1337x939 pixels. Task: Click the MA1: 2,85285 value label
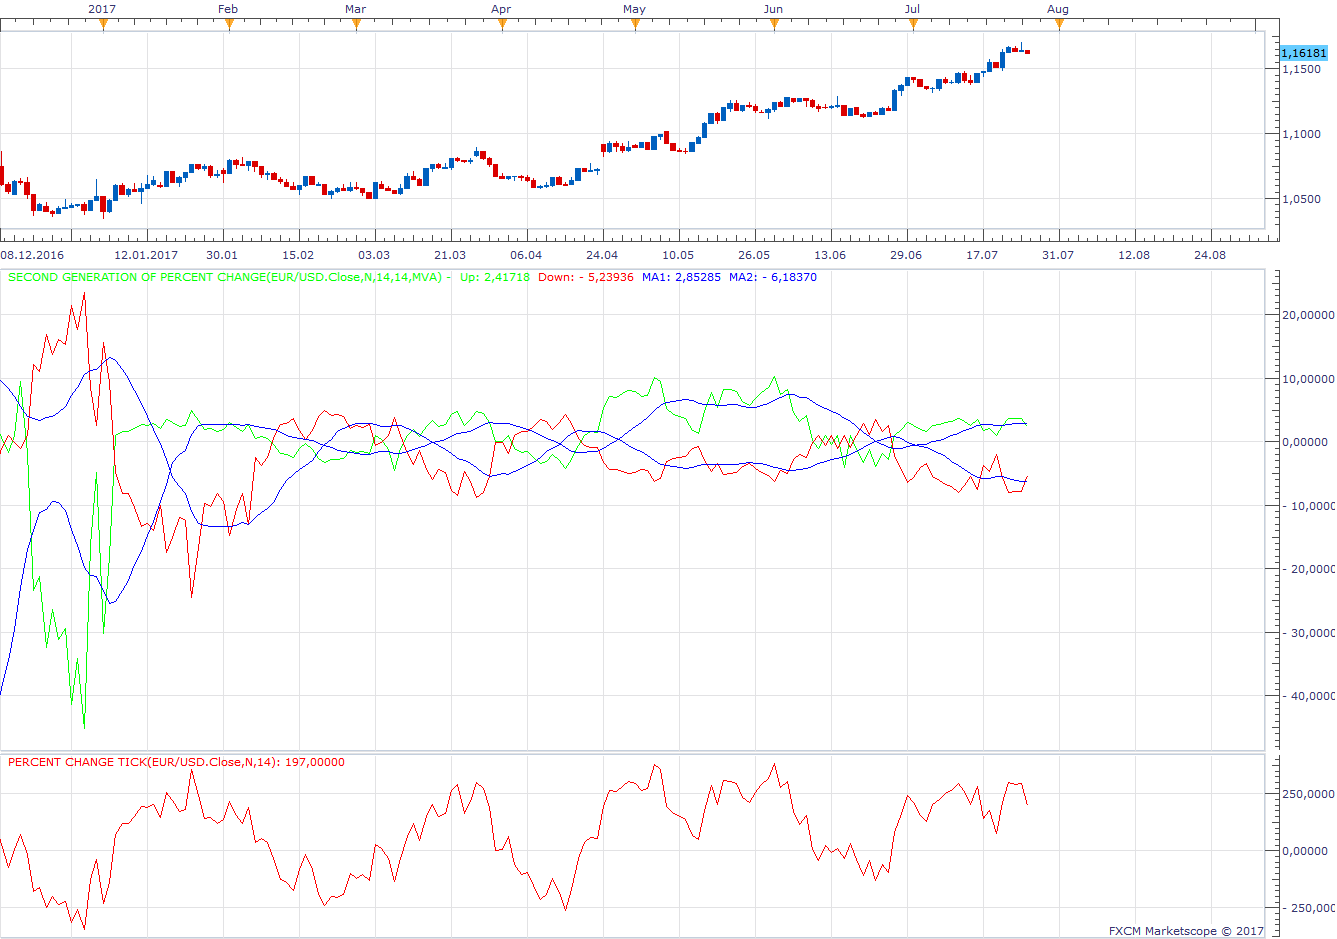pyautogui.click(x=681, y=277)
